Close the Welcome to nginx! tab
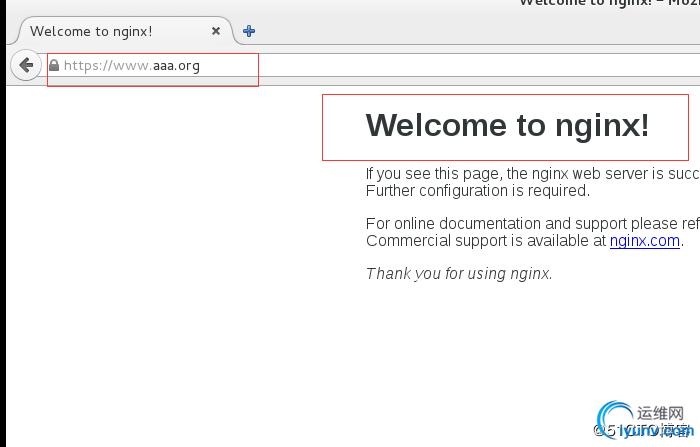 [216, 31]
